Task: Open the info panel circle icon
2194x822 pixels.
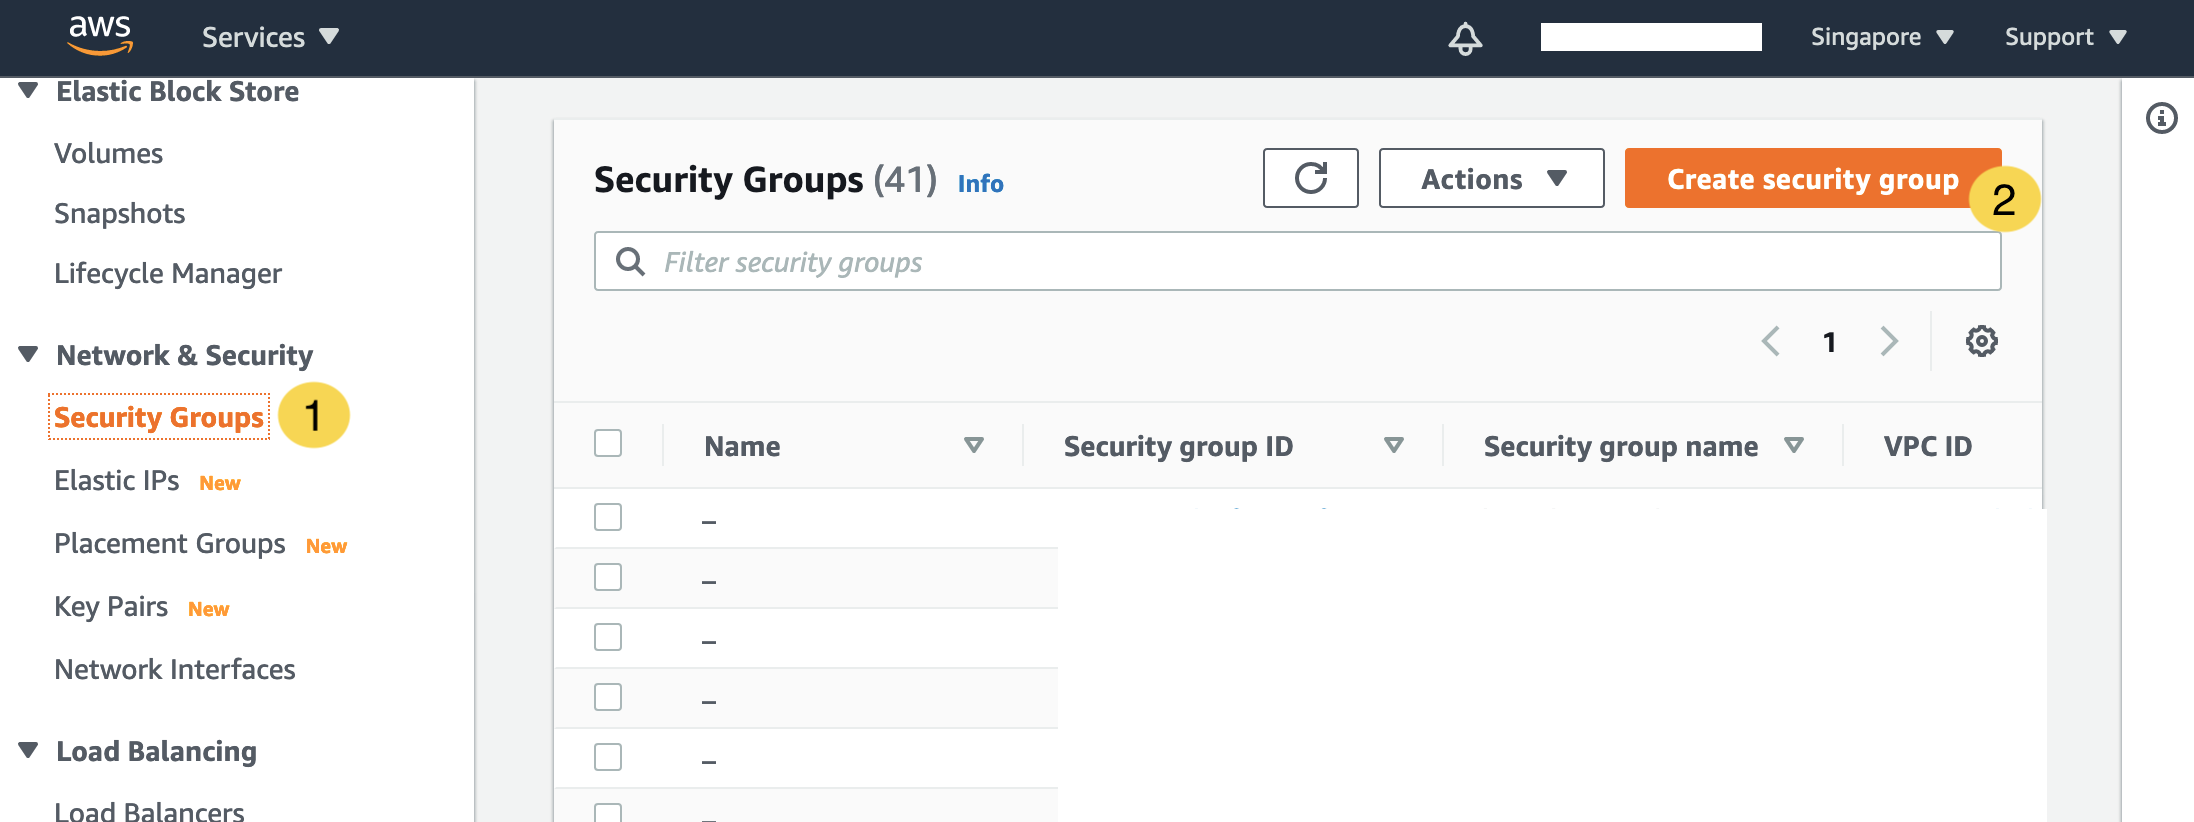Action: click(2161, 118)
